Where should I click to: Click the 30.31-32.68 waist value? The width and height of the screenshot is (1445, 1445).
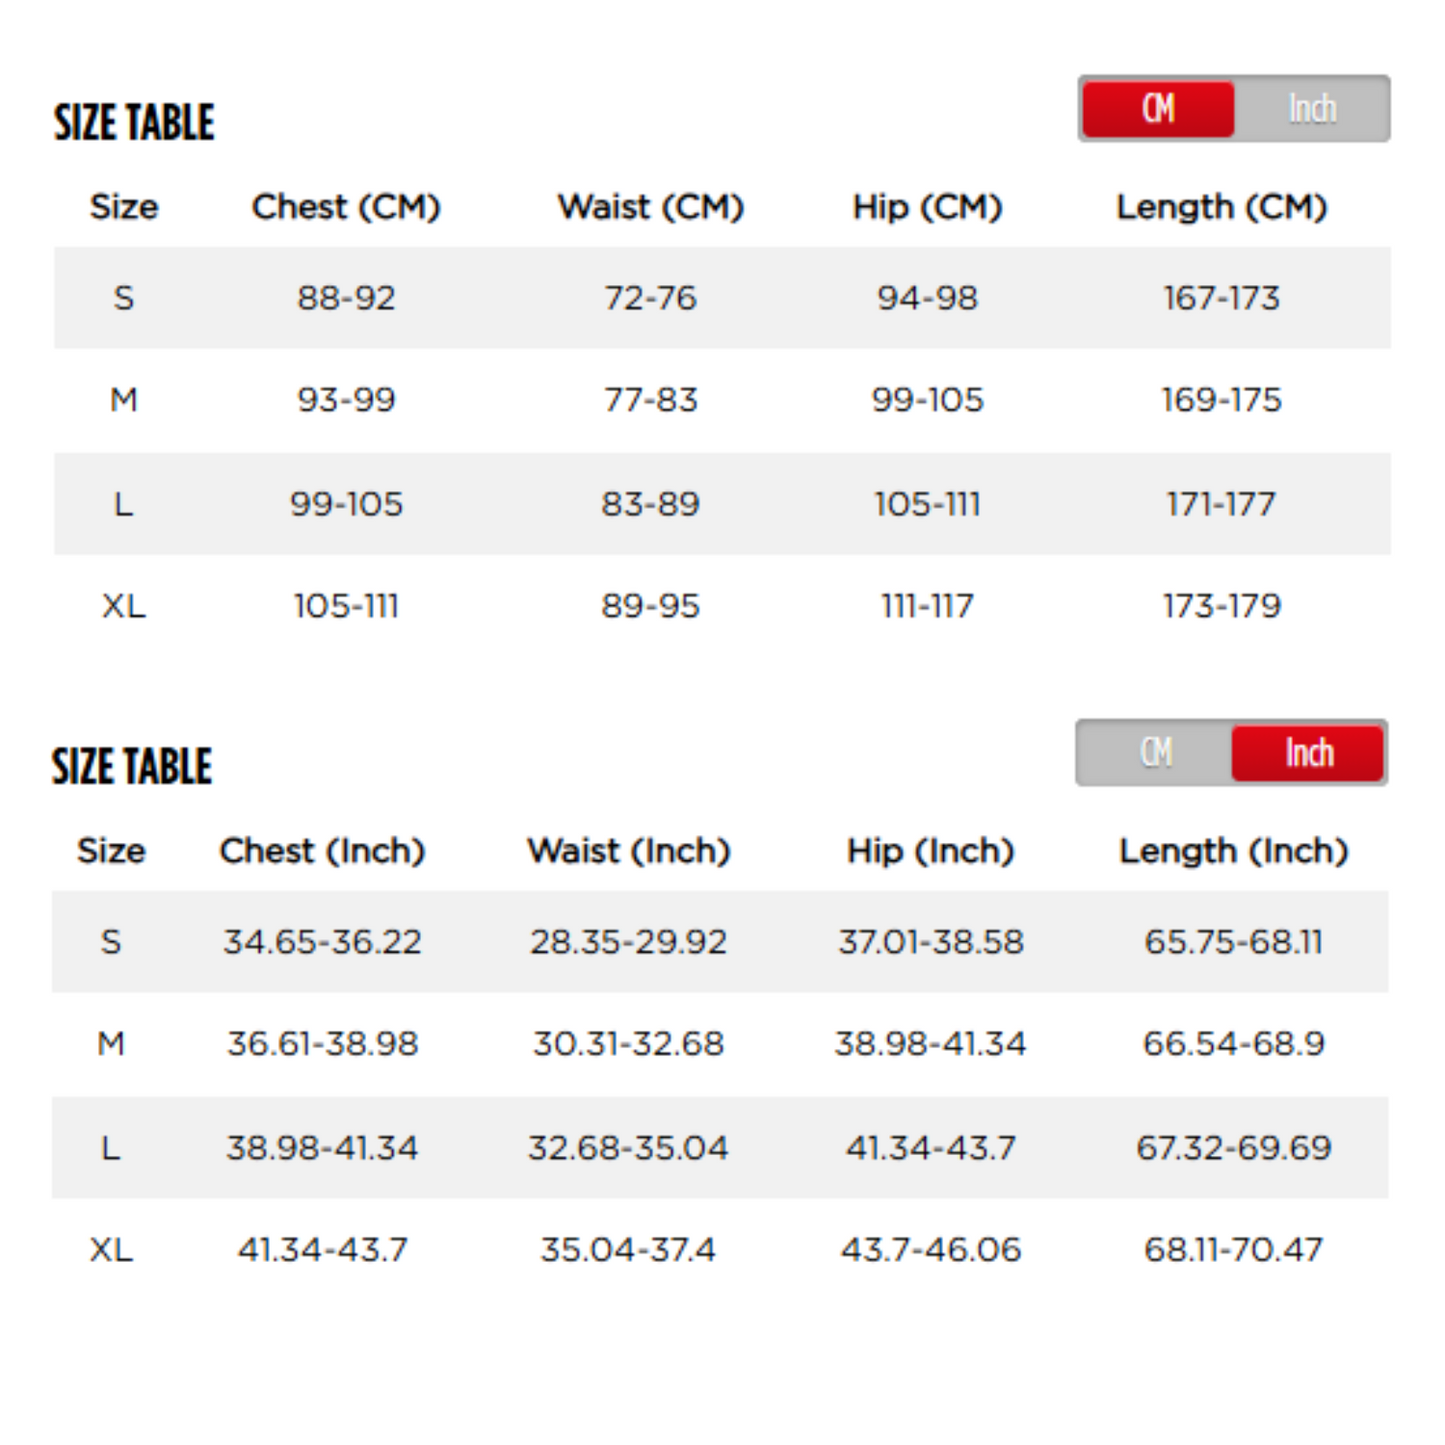pyautogui.click(x=628, y=1044)
